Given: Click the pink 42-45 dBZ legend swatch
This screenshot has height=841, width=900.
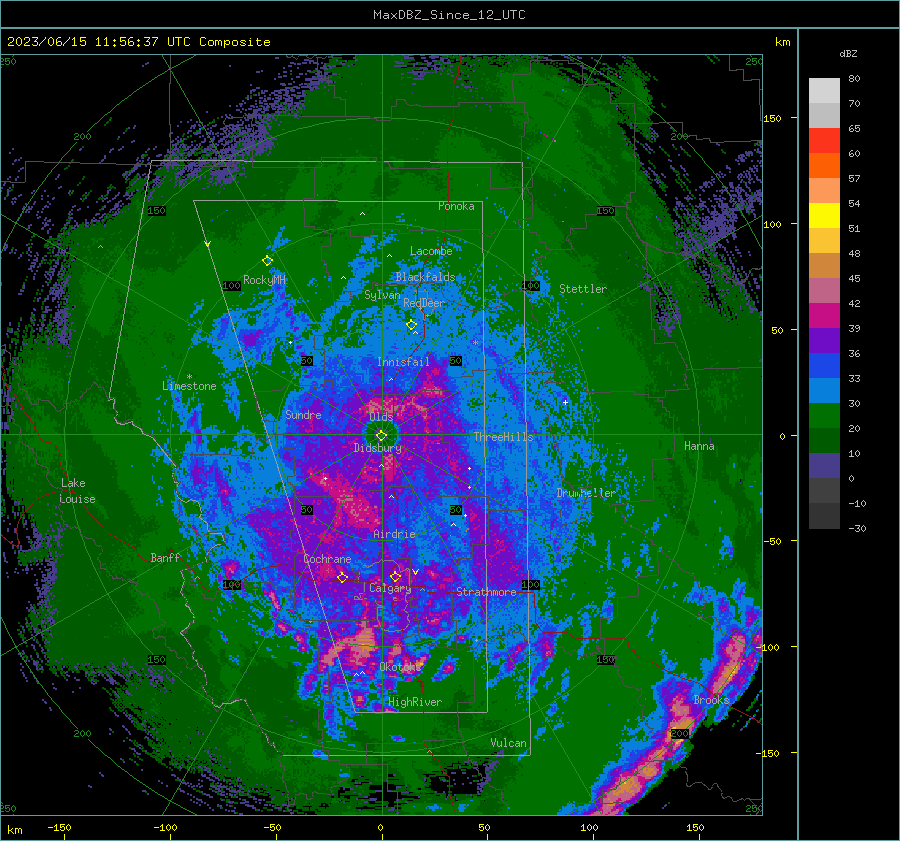Looking at the screenshot, I should coord(824,291).
